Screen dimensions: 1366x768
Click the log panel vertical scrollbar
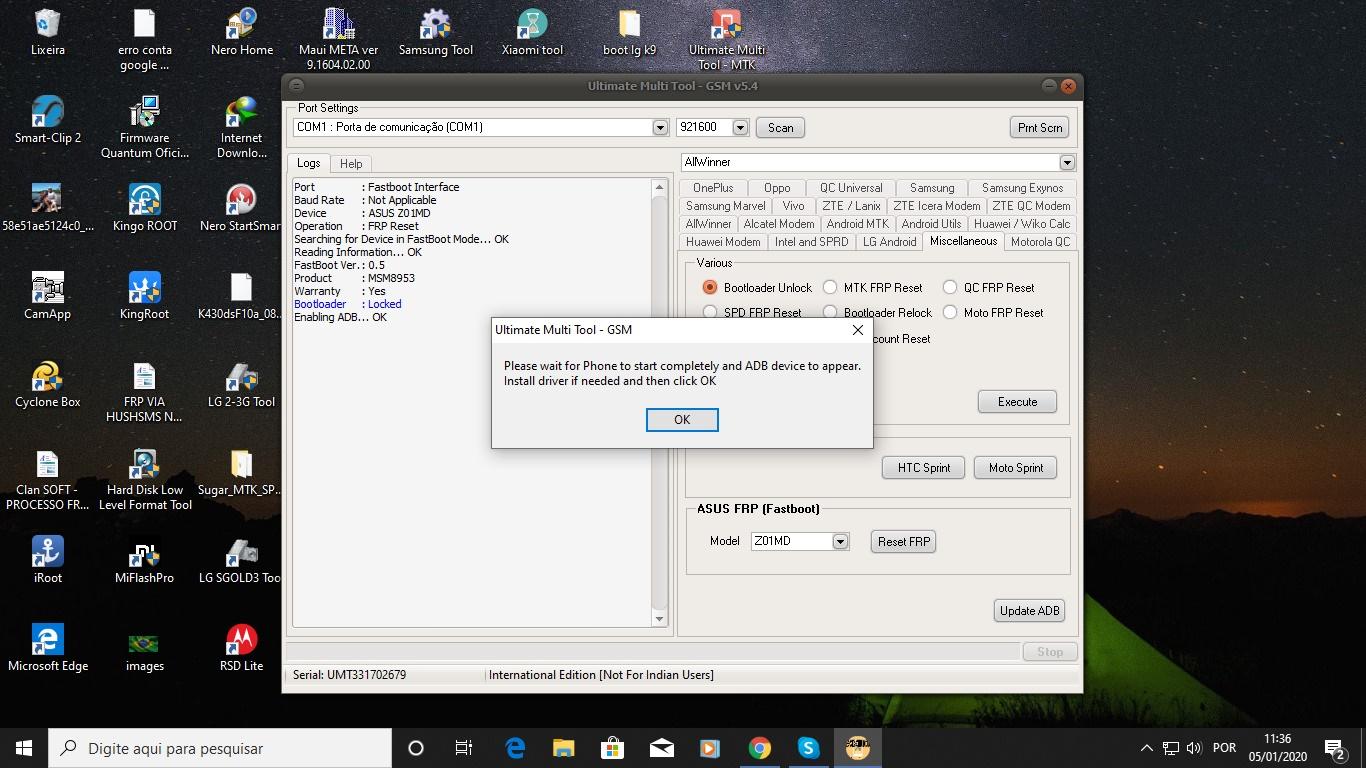659,402
